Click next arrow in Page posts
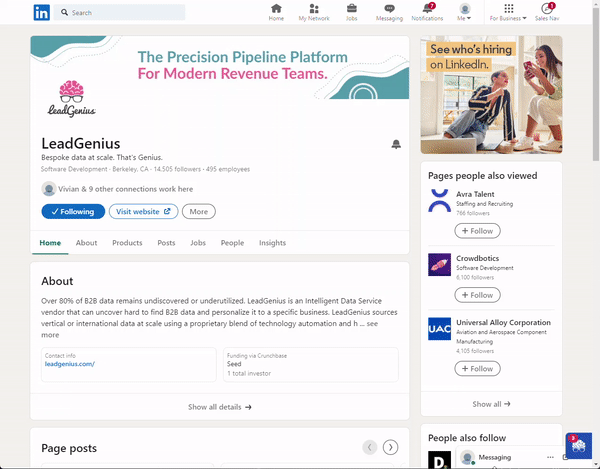The width and height of the screenshot is (600, 469). [390, 447]
